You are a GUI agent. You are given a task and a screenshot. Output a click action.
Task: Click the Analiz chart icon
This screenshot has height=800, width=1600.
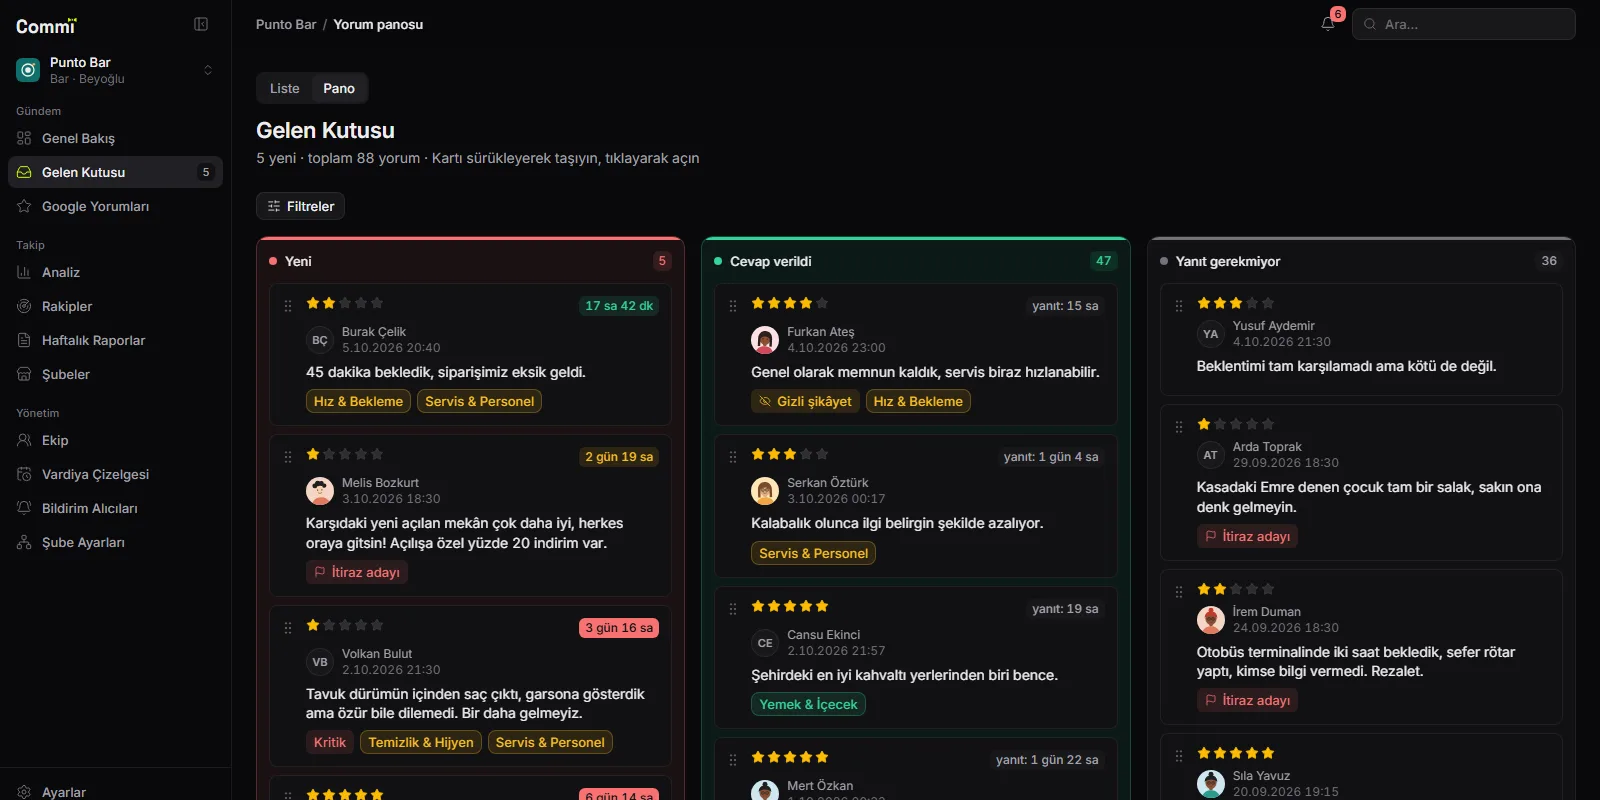[x=24, y=272]
